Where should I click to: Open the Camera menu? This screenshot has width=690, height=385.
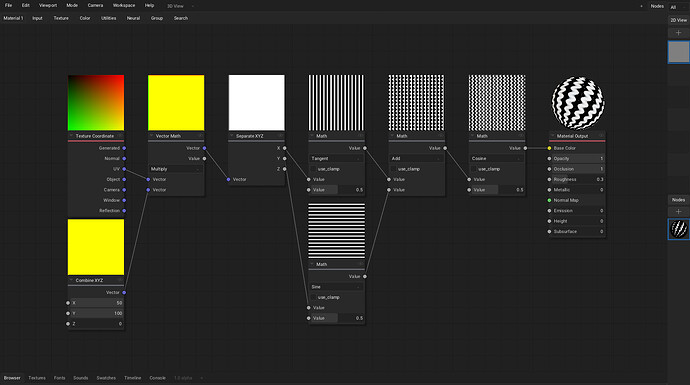(95, 5)
